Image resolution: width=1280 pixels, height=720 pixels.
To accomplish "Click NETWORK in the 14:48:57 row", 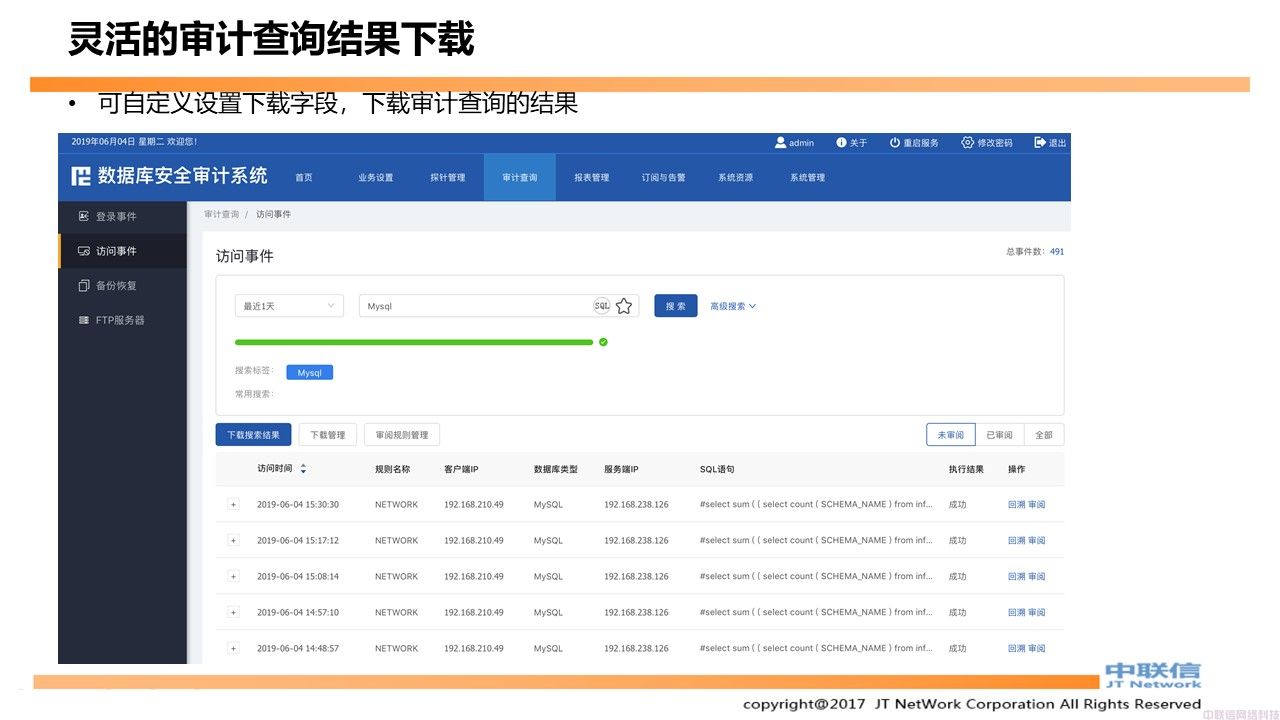I will (x=397, y=649).
